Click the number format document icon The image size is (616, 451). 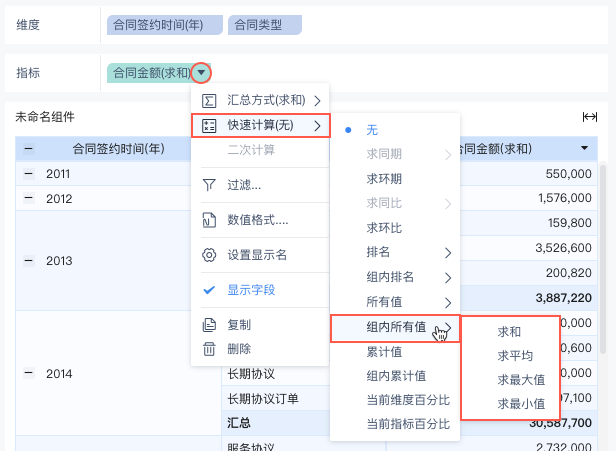click(x=209, y=220)
